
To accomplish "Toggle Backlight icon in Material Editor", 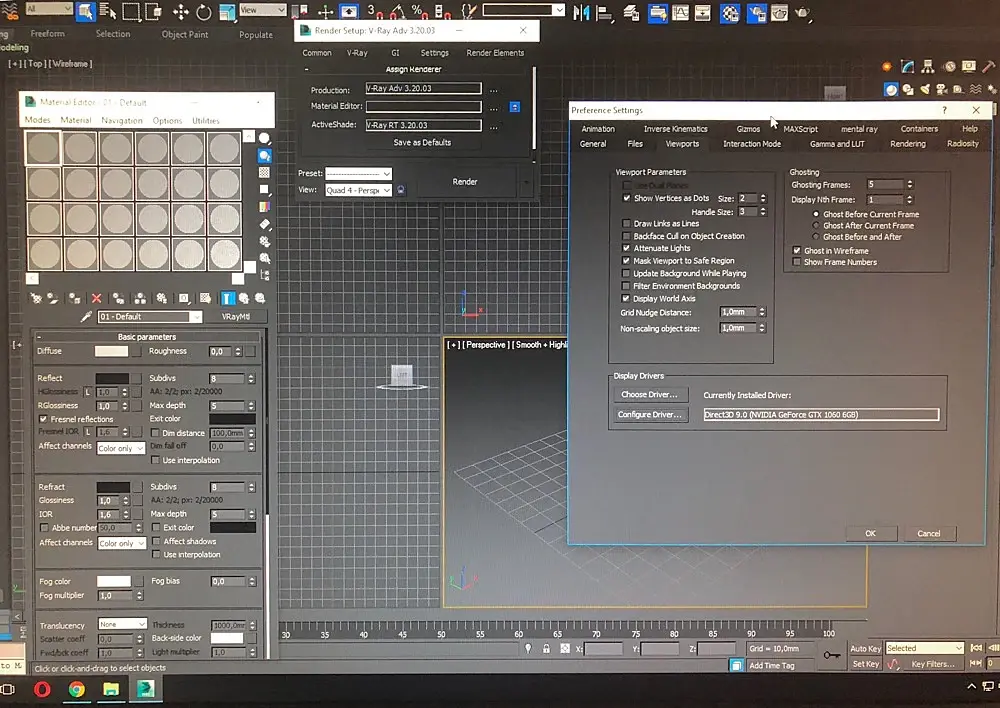I will [264, 155].
